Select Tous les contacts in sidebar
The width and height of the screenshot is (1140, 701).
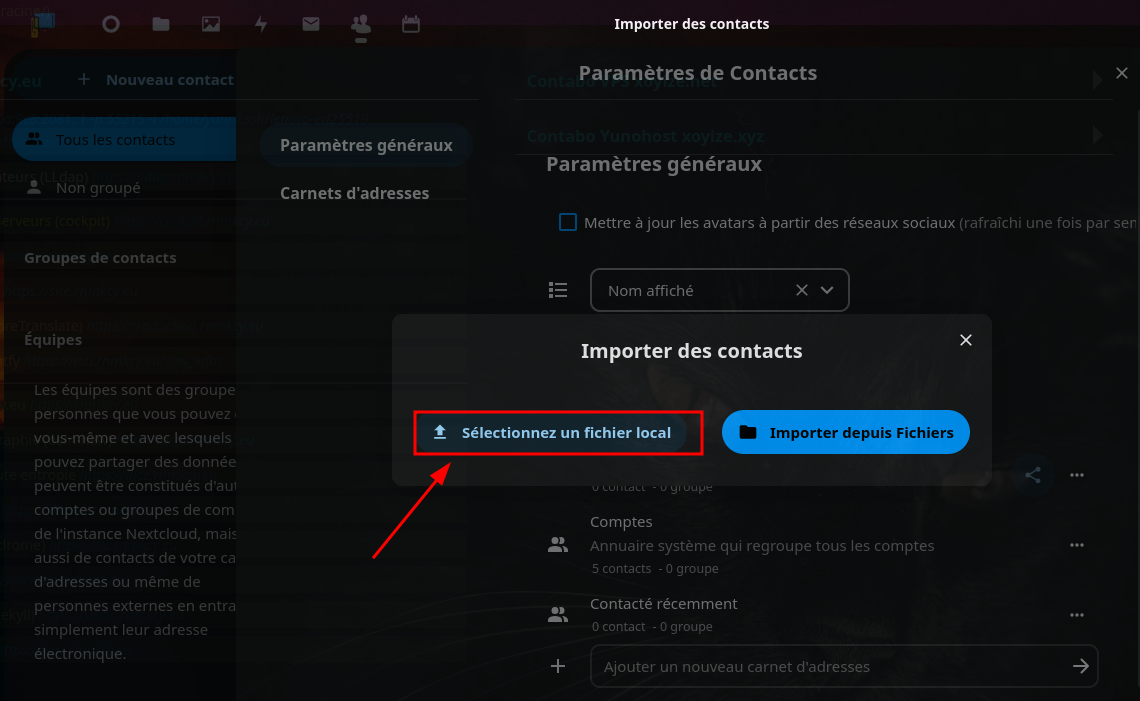(115, 140)
